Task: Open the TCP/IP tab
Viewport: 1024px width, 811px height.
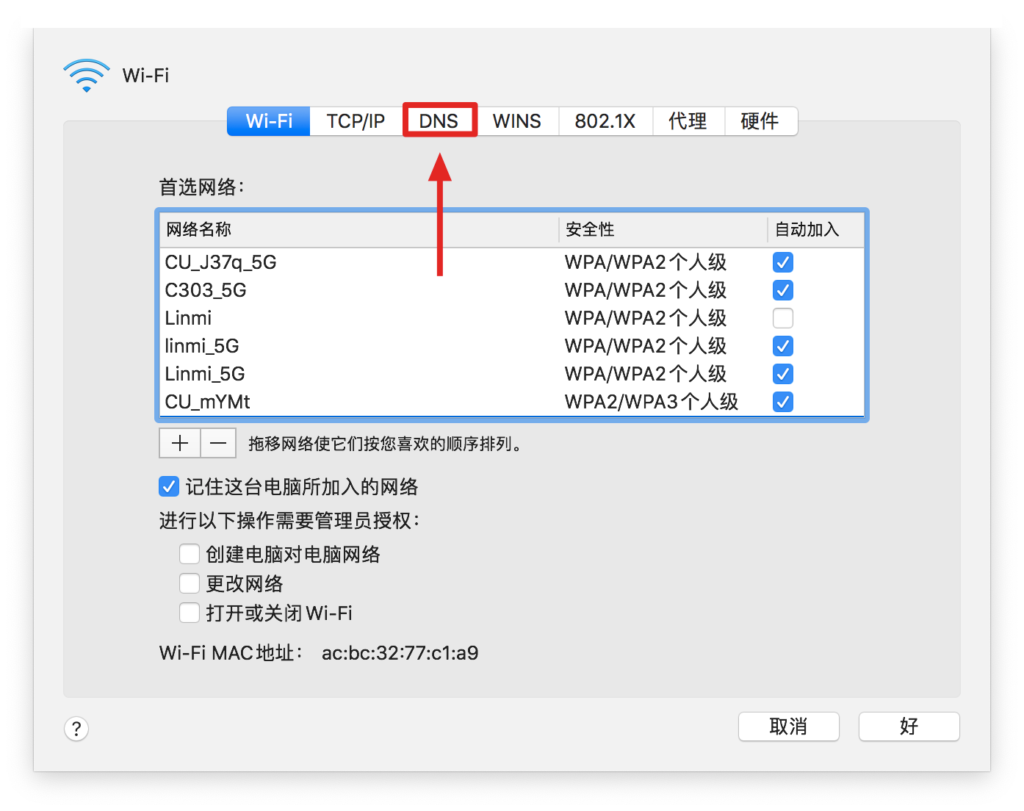Action: 355,121
